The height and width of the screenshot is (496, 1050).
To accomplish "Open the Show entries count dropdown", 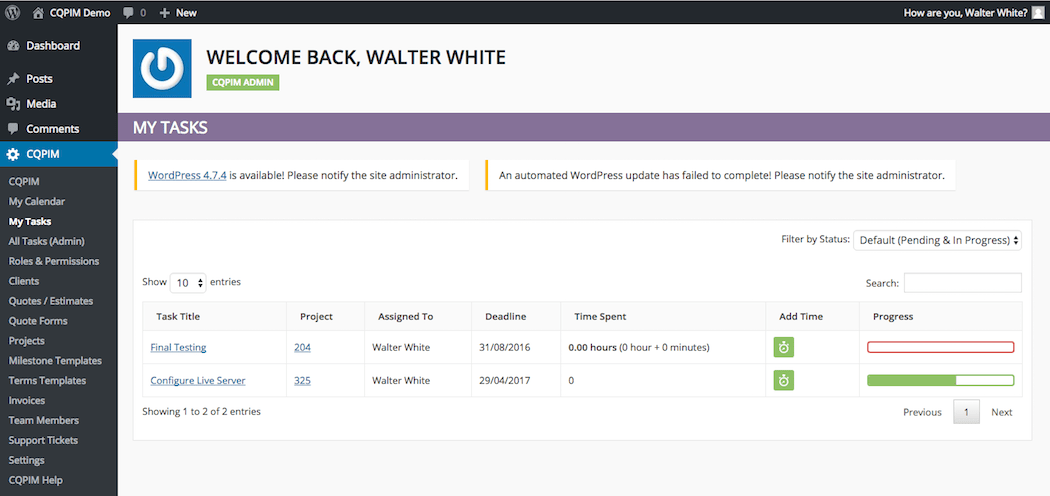I will [x=188, y=283].
